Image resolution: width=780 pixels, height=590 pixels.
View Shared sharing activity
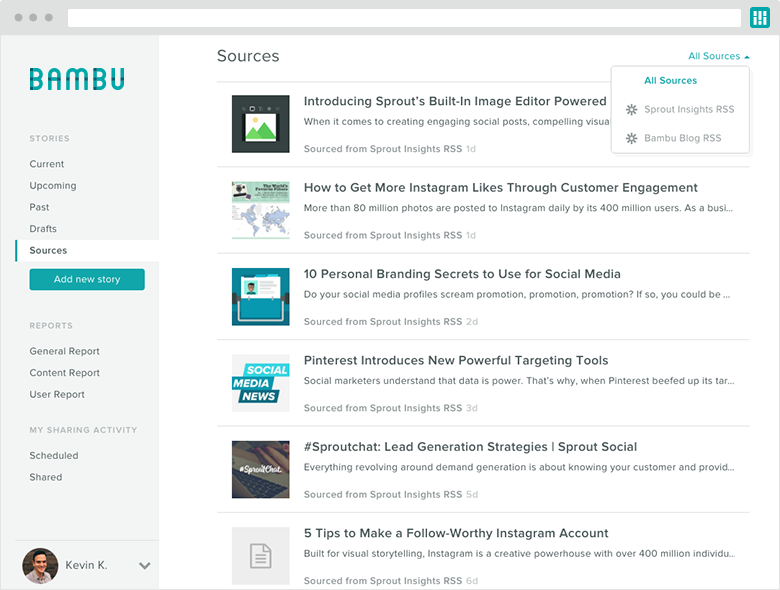(46, 477)
